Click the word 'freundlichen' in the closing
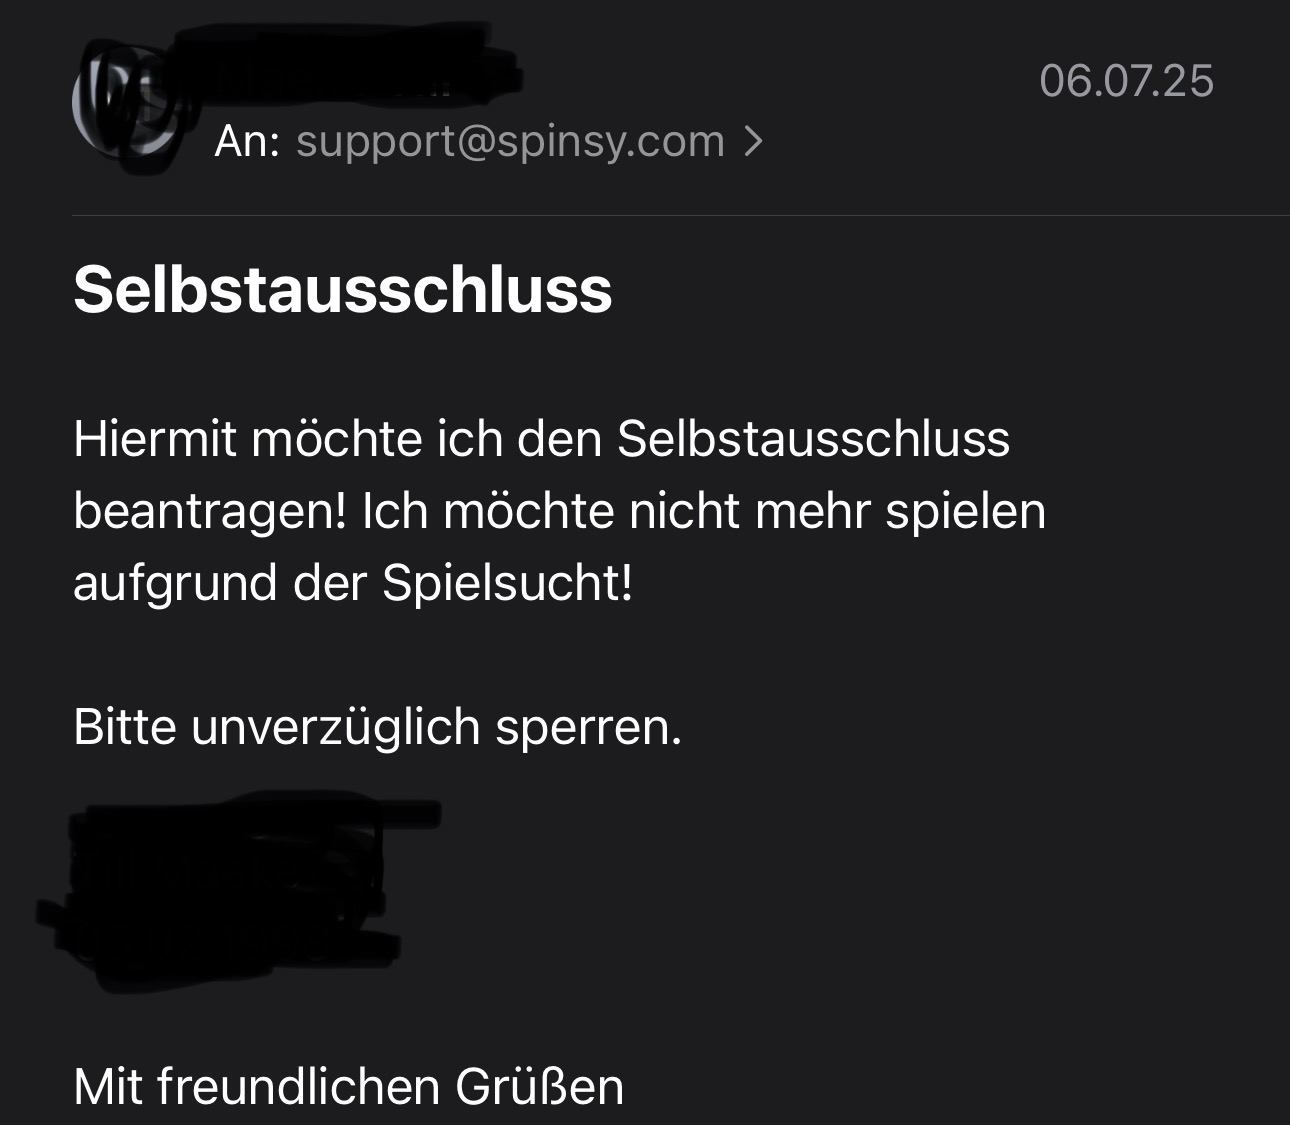This screenshot has height=1125, width=1290. pyautogui.click(x=299, y=1087)
